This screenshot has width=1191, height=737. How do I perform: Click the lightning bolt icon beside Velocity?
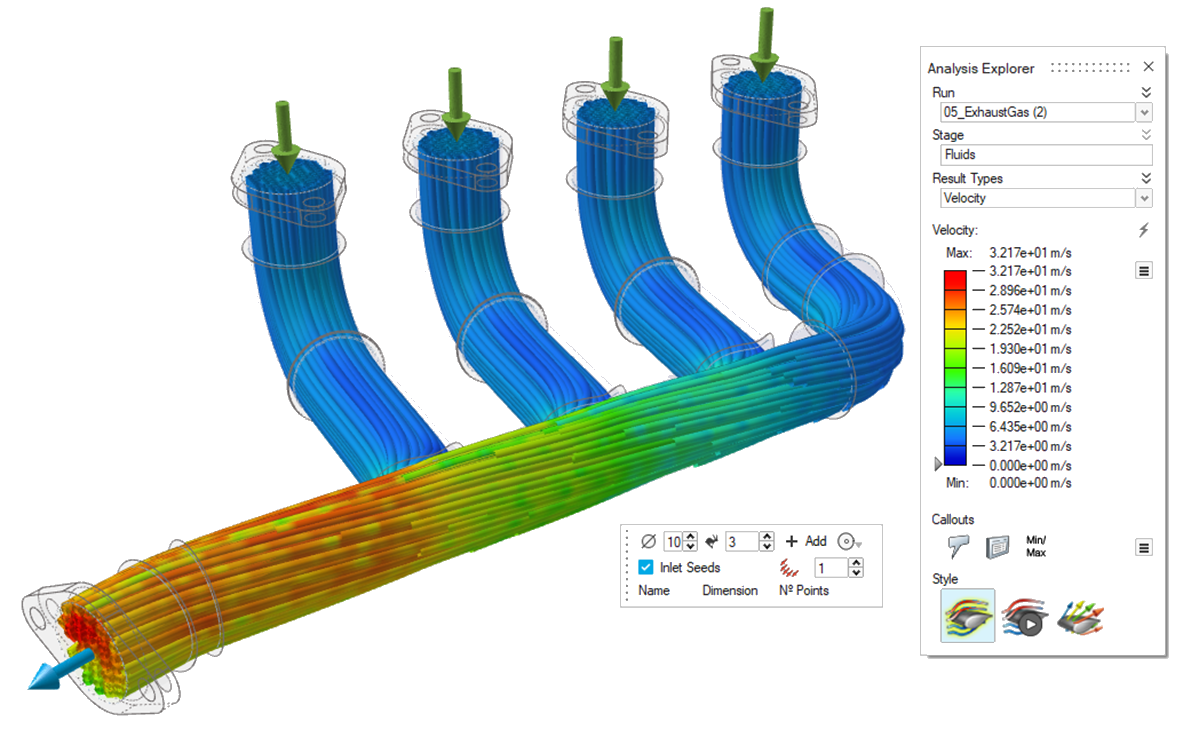[1144, 231]
